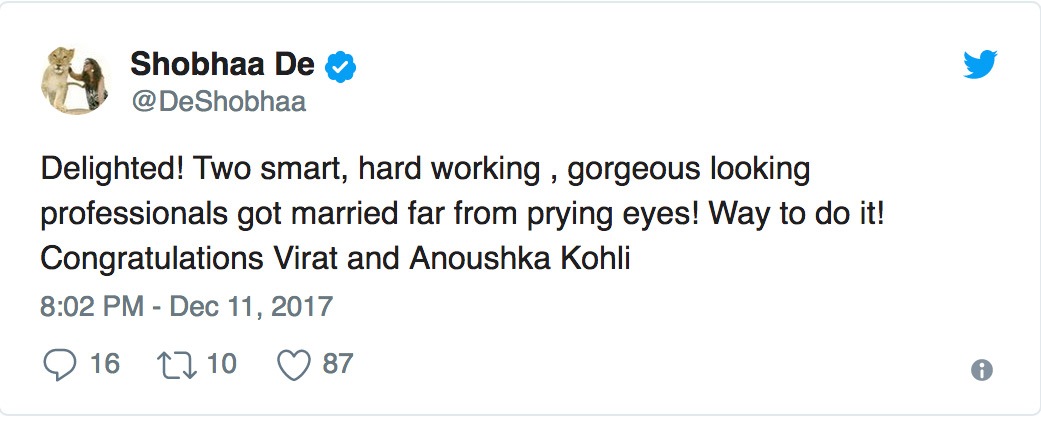Viewport: 1041px width, 426px height.
Task: Click the reply count 16
Action: (105, 363)
